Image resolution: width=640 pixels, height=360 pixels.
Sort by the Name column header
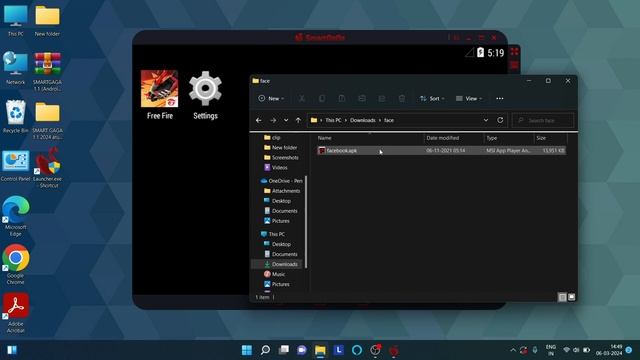click(x=370, y=138)
